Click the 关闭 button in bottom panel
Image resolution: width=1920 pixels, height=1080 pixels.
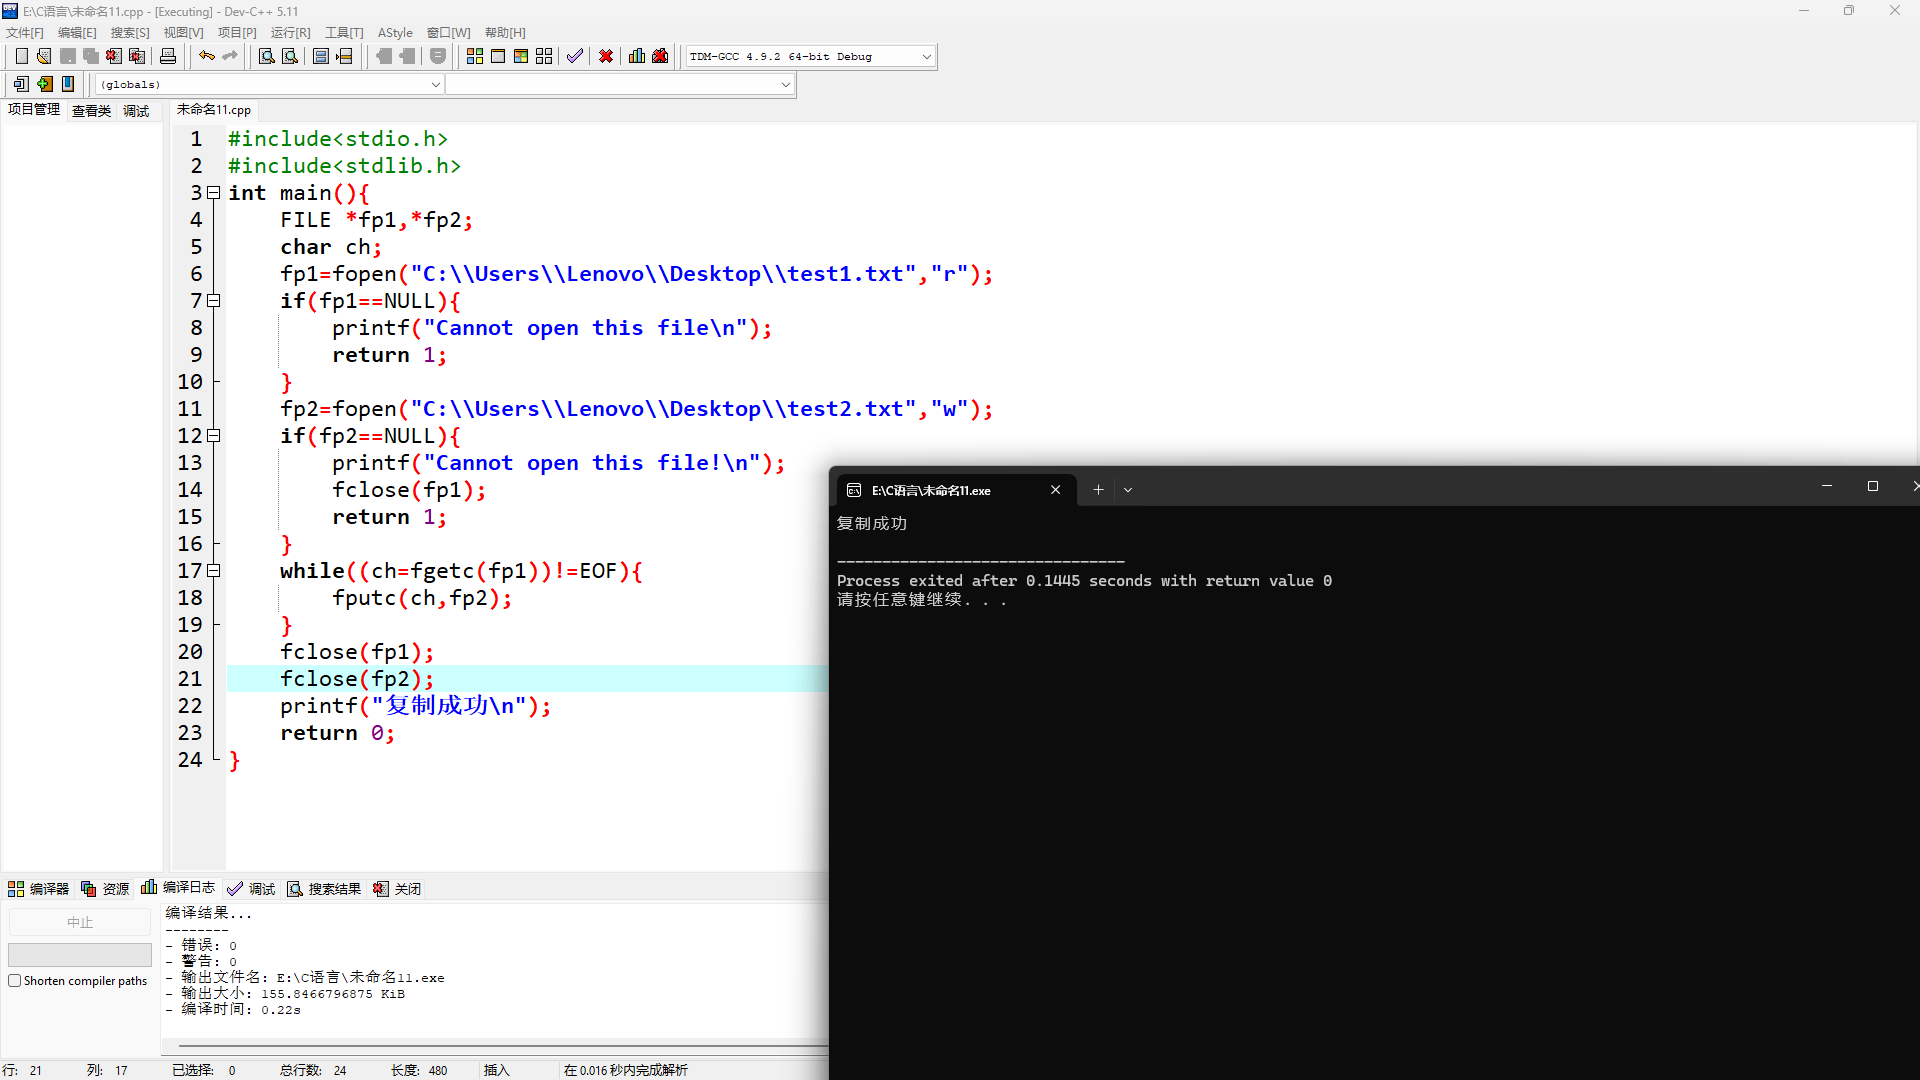point(398,889)
